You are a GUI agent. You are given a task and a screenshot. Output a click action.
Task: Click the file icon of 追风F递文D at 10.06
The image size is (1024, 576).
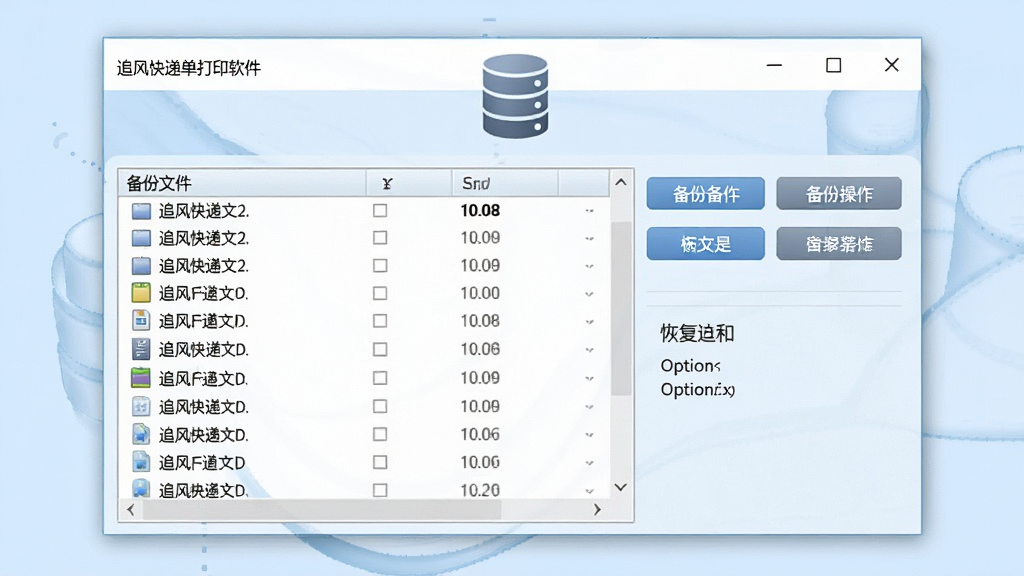click(x=141, y=462)
